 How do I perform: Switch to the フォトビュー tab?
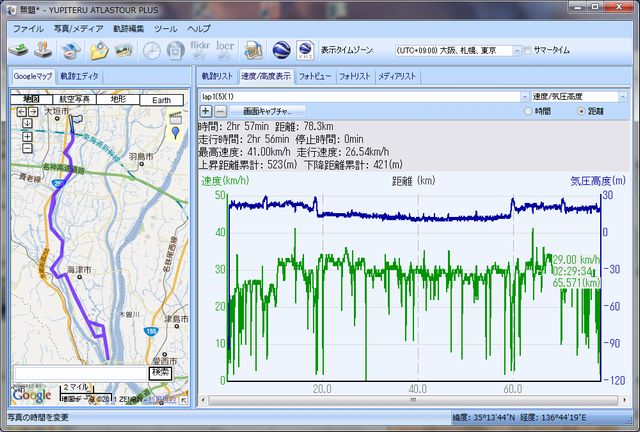point(315,76)
